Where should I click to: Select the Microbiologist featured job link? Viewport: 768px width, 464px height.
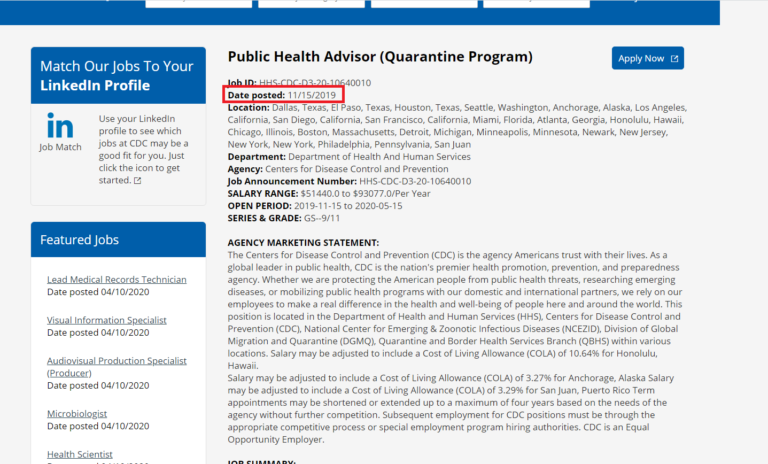(78, 413)
